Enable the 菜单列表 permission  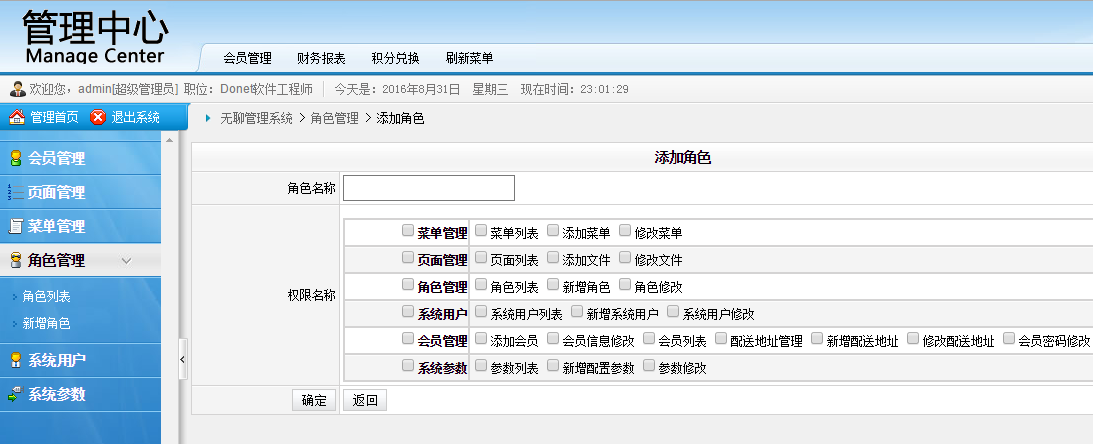tap(480, 230)
